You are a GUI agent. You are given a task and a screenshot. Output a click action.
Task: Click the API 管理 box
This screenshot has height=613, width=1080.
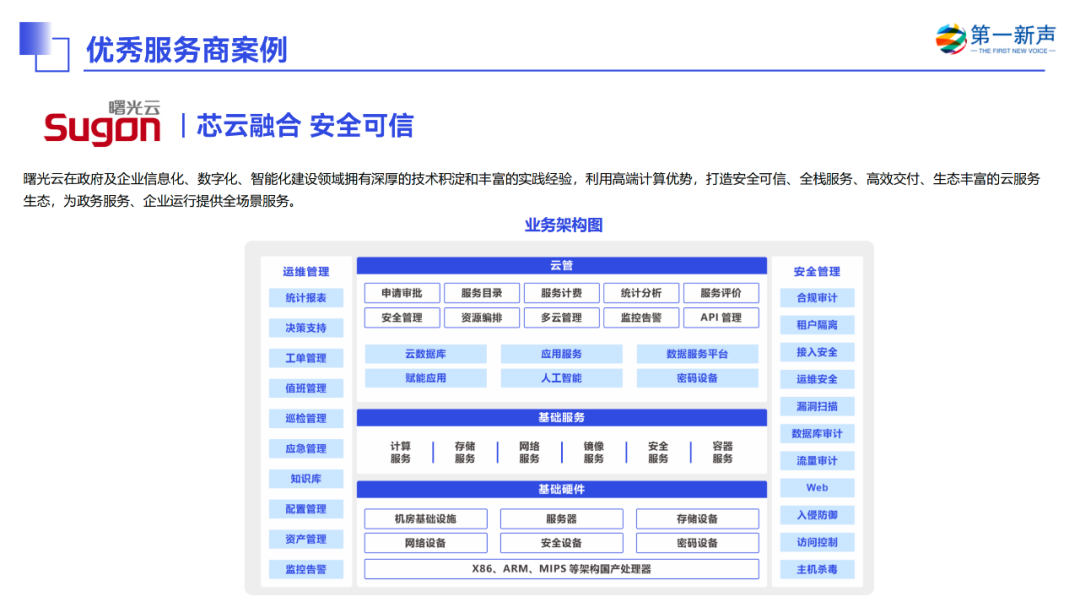click(x=720, y=318)
